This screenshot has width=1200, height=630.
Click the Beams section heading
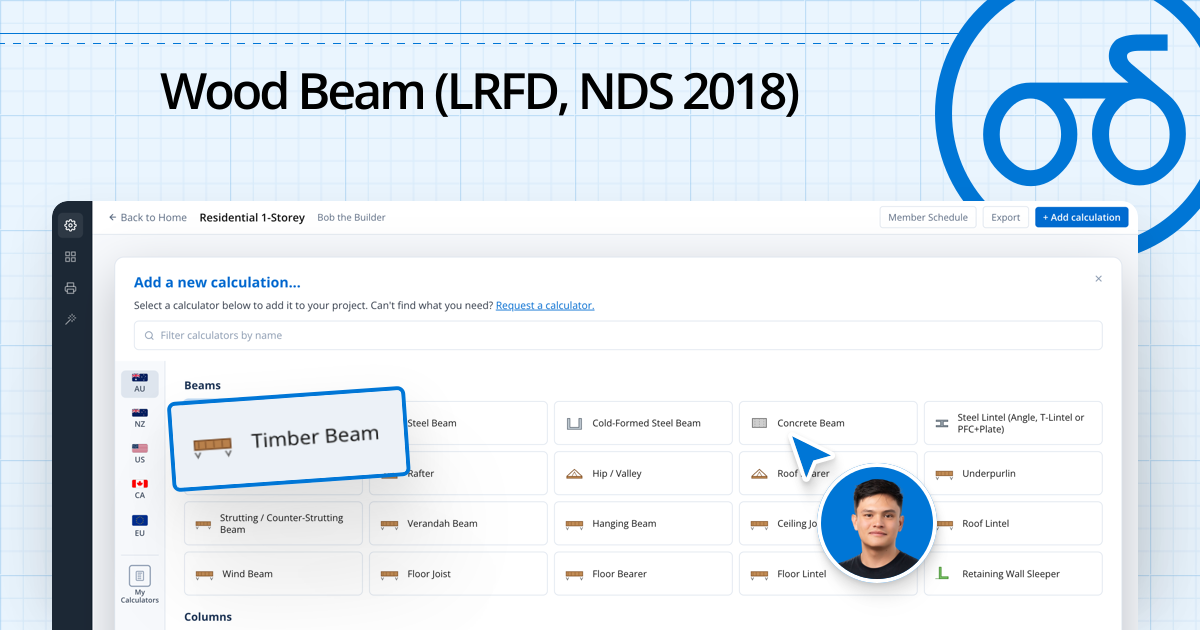coord(202,385)
